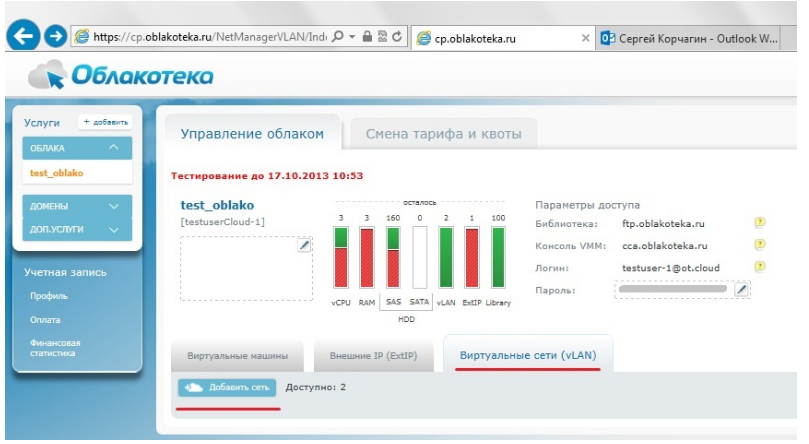The width and height of the screenshot is (809, 444).
Task: Open the address bar dropdown arrow
Action: (x=352, y=37)
